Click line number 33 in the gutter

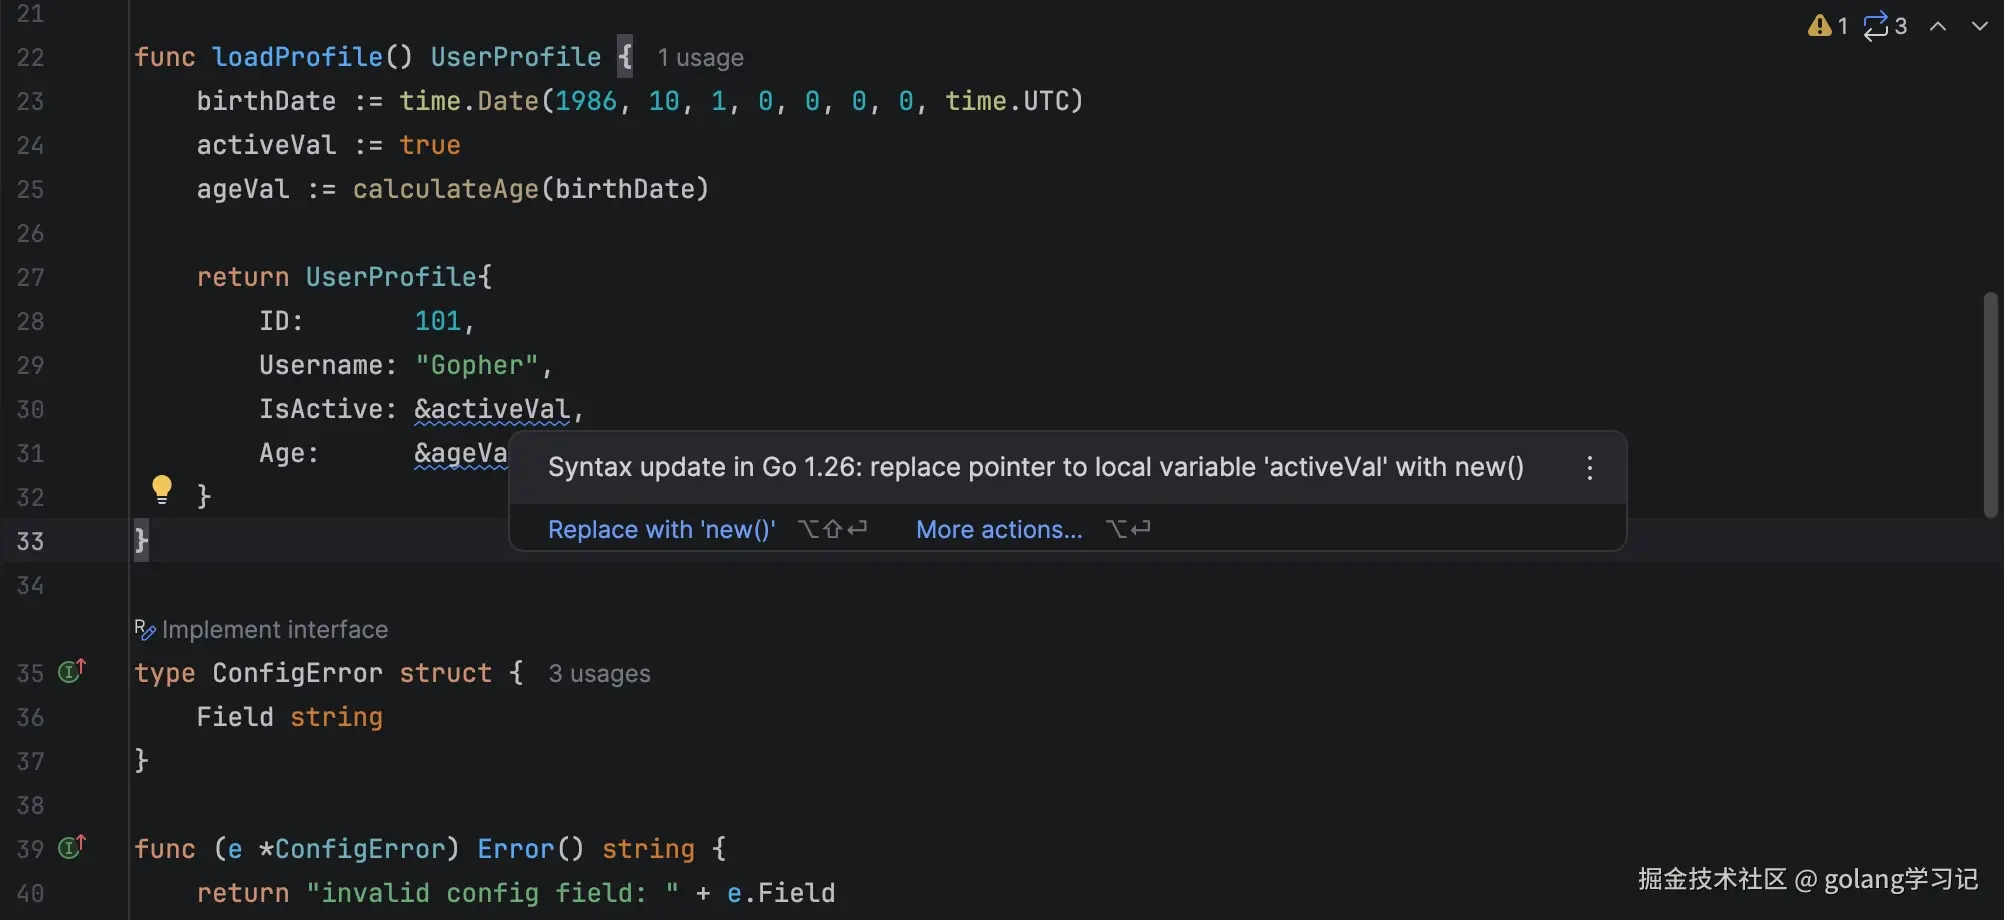[30, 541]
